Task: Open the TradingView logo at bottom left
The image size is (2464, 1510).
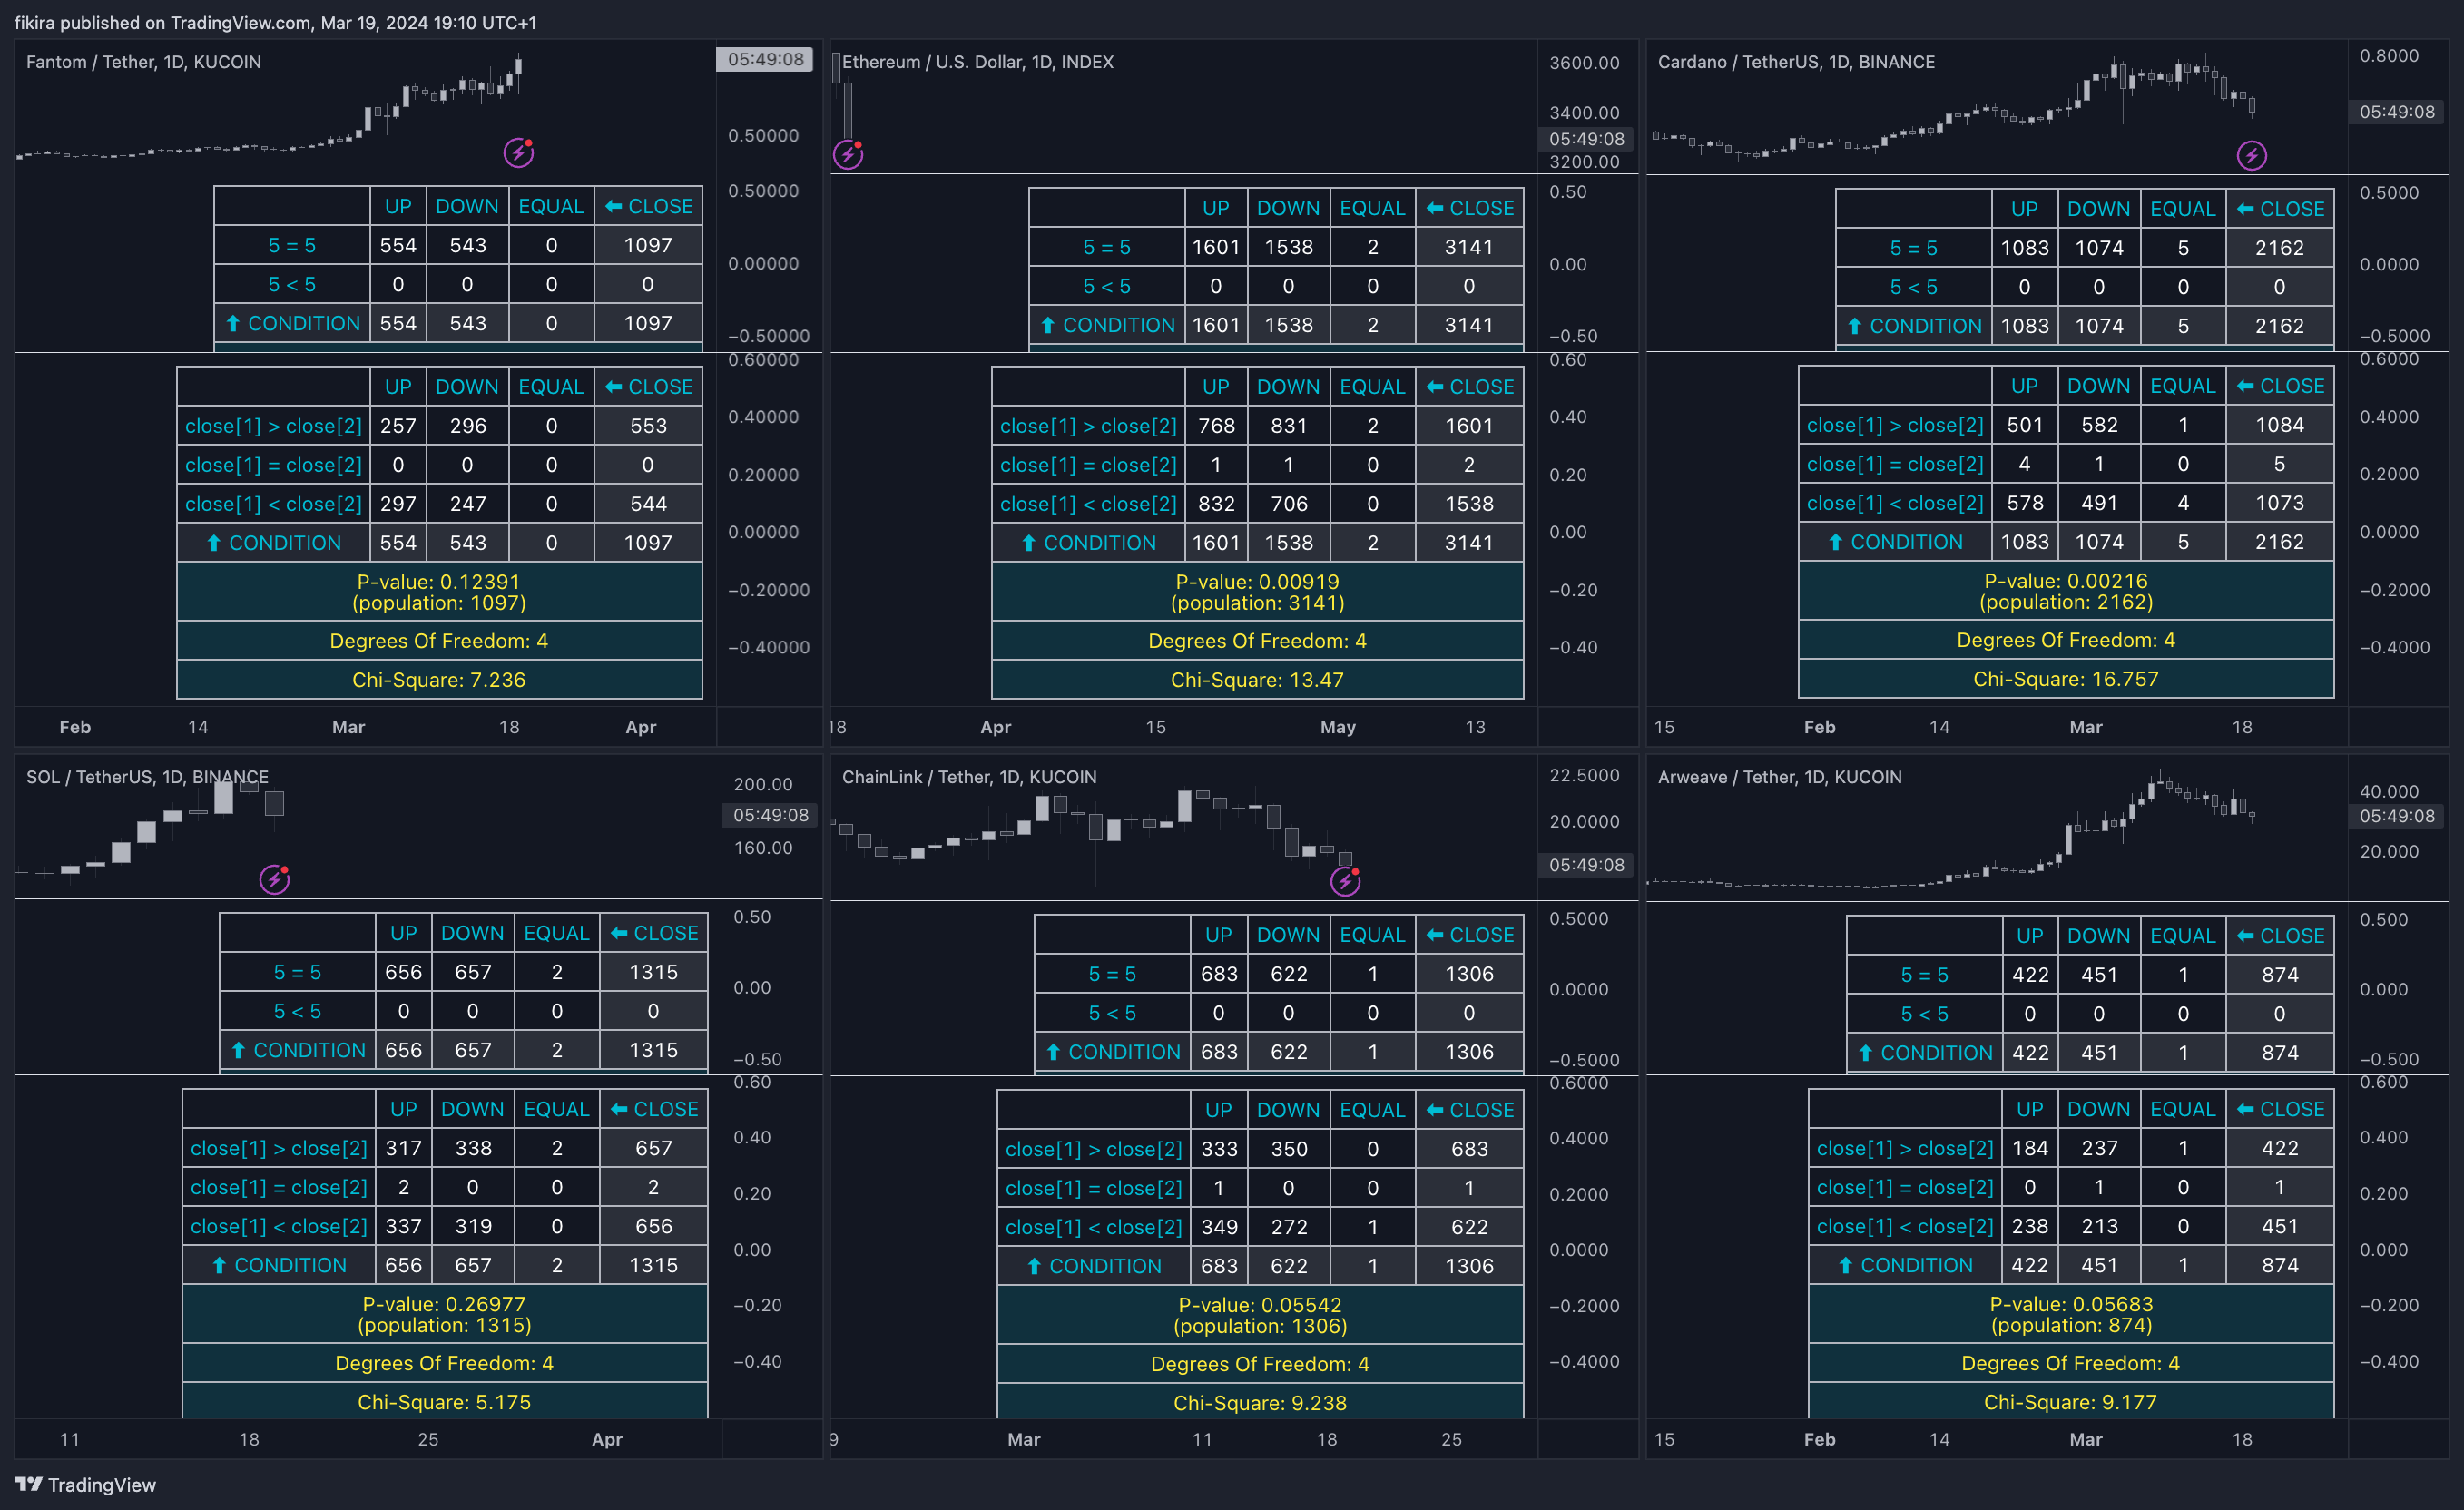Action: pyautogui.click(x=85, y=1485)
